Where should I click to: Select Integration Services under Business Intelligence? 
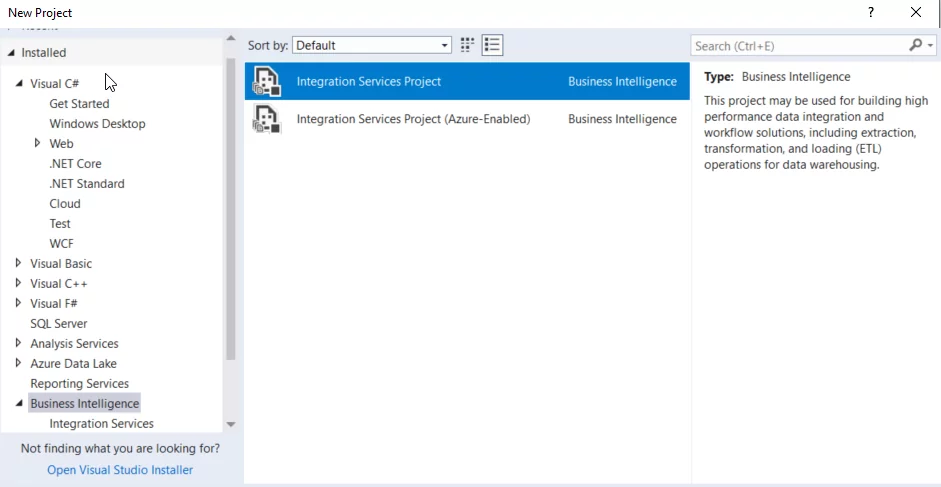pos(101,423)
